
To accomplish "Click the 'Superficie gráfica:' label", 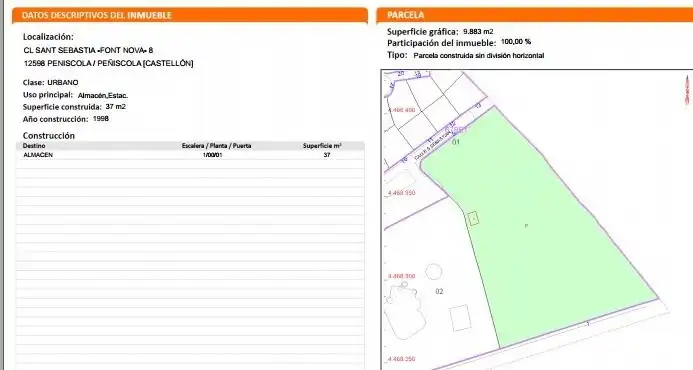I will click(x=423, y=32).
